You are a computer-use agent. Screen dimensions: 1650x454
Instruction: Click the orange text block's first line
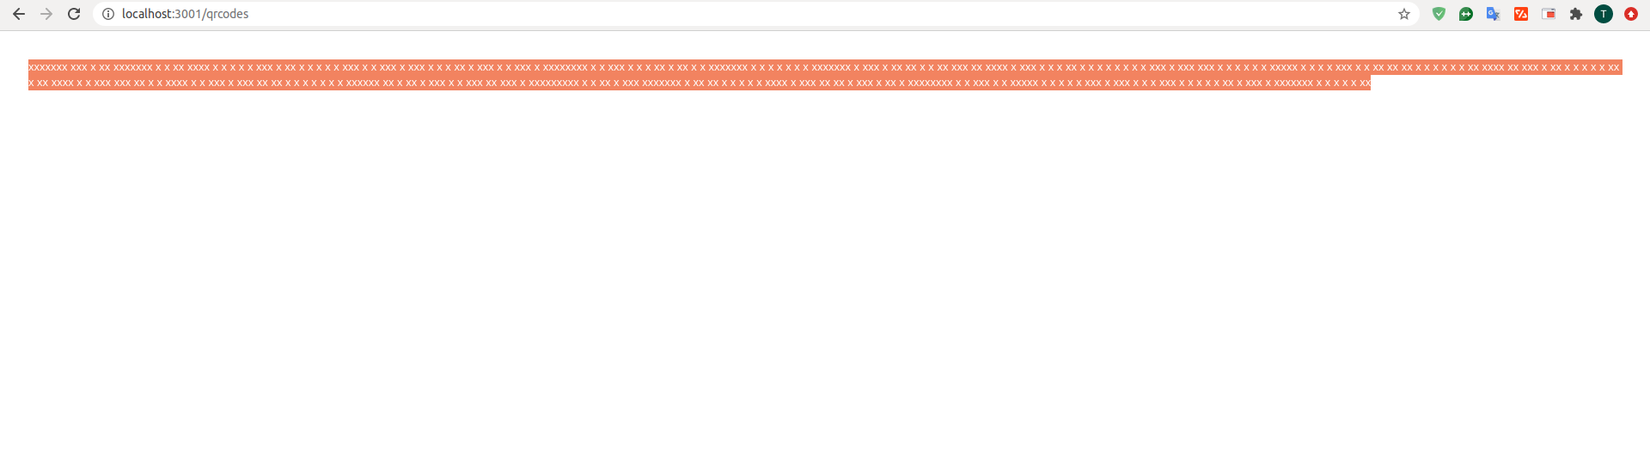coord(825,67)
